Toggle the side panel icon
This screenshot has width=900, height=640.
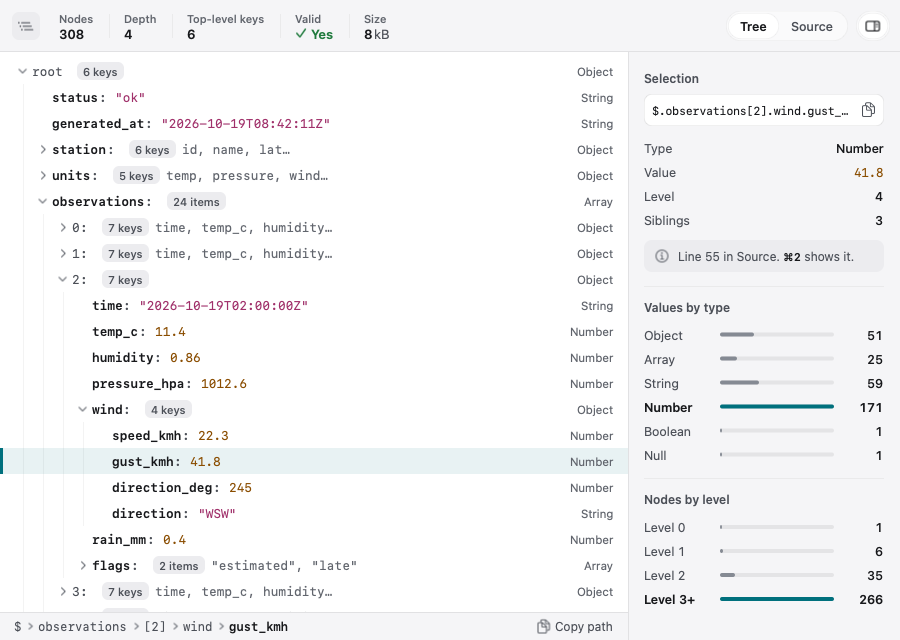pyautogui.click(x=872, y=26)
